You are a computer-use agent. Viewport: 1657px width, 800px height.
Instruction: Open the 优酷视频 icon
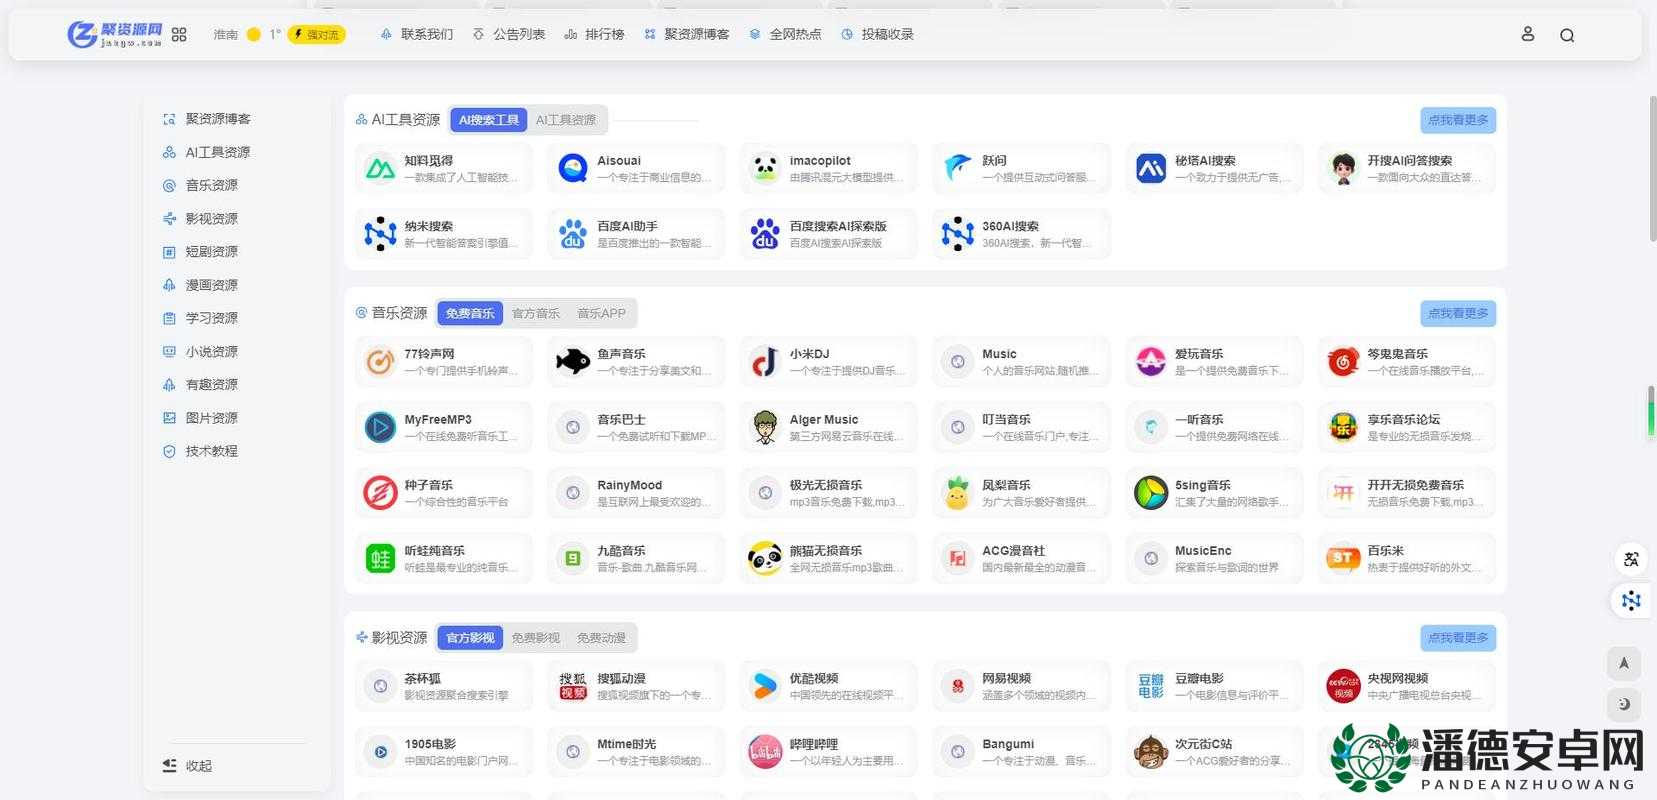pyautogui.click(x=765, y=686)
